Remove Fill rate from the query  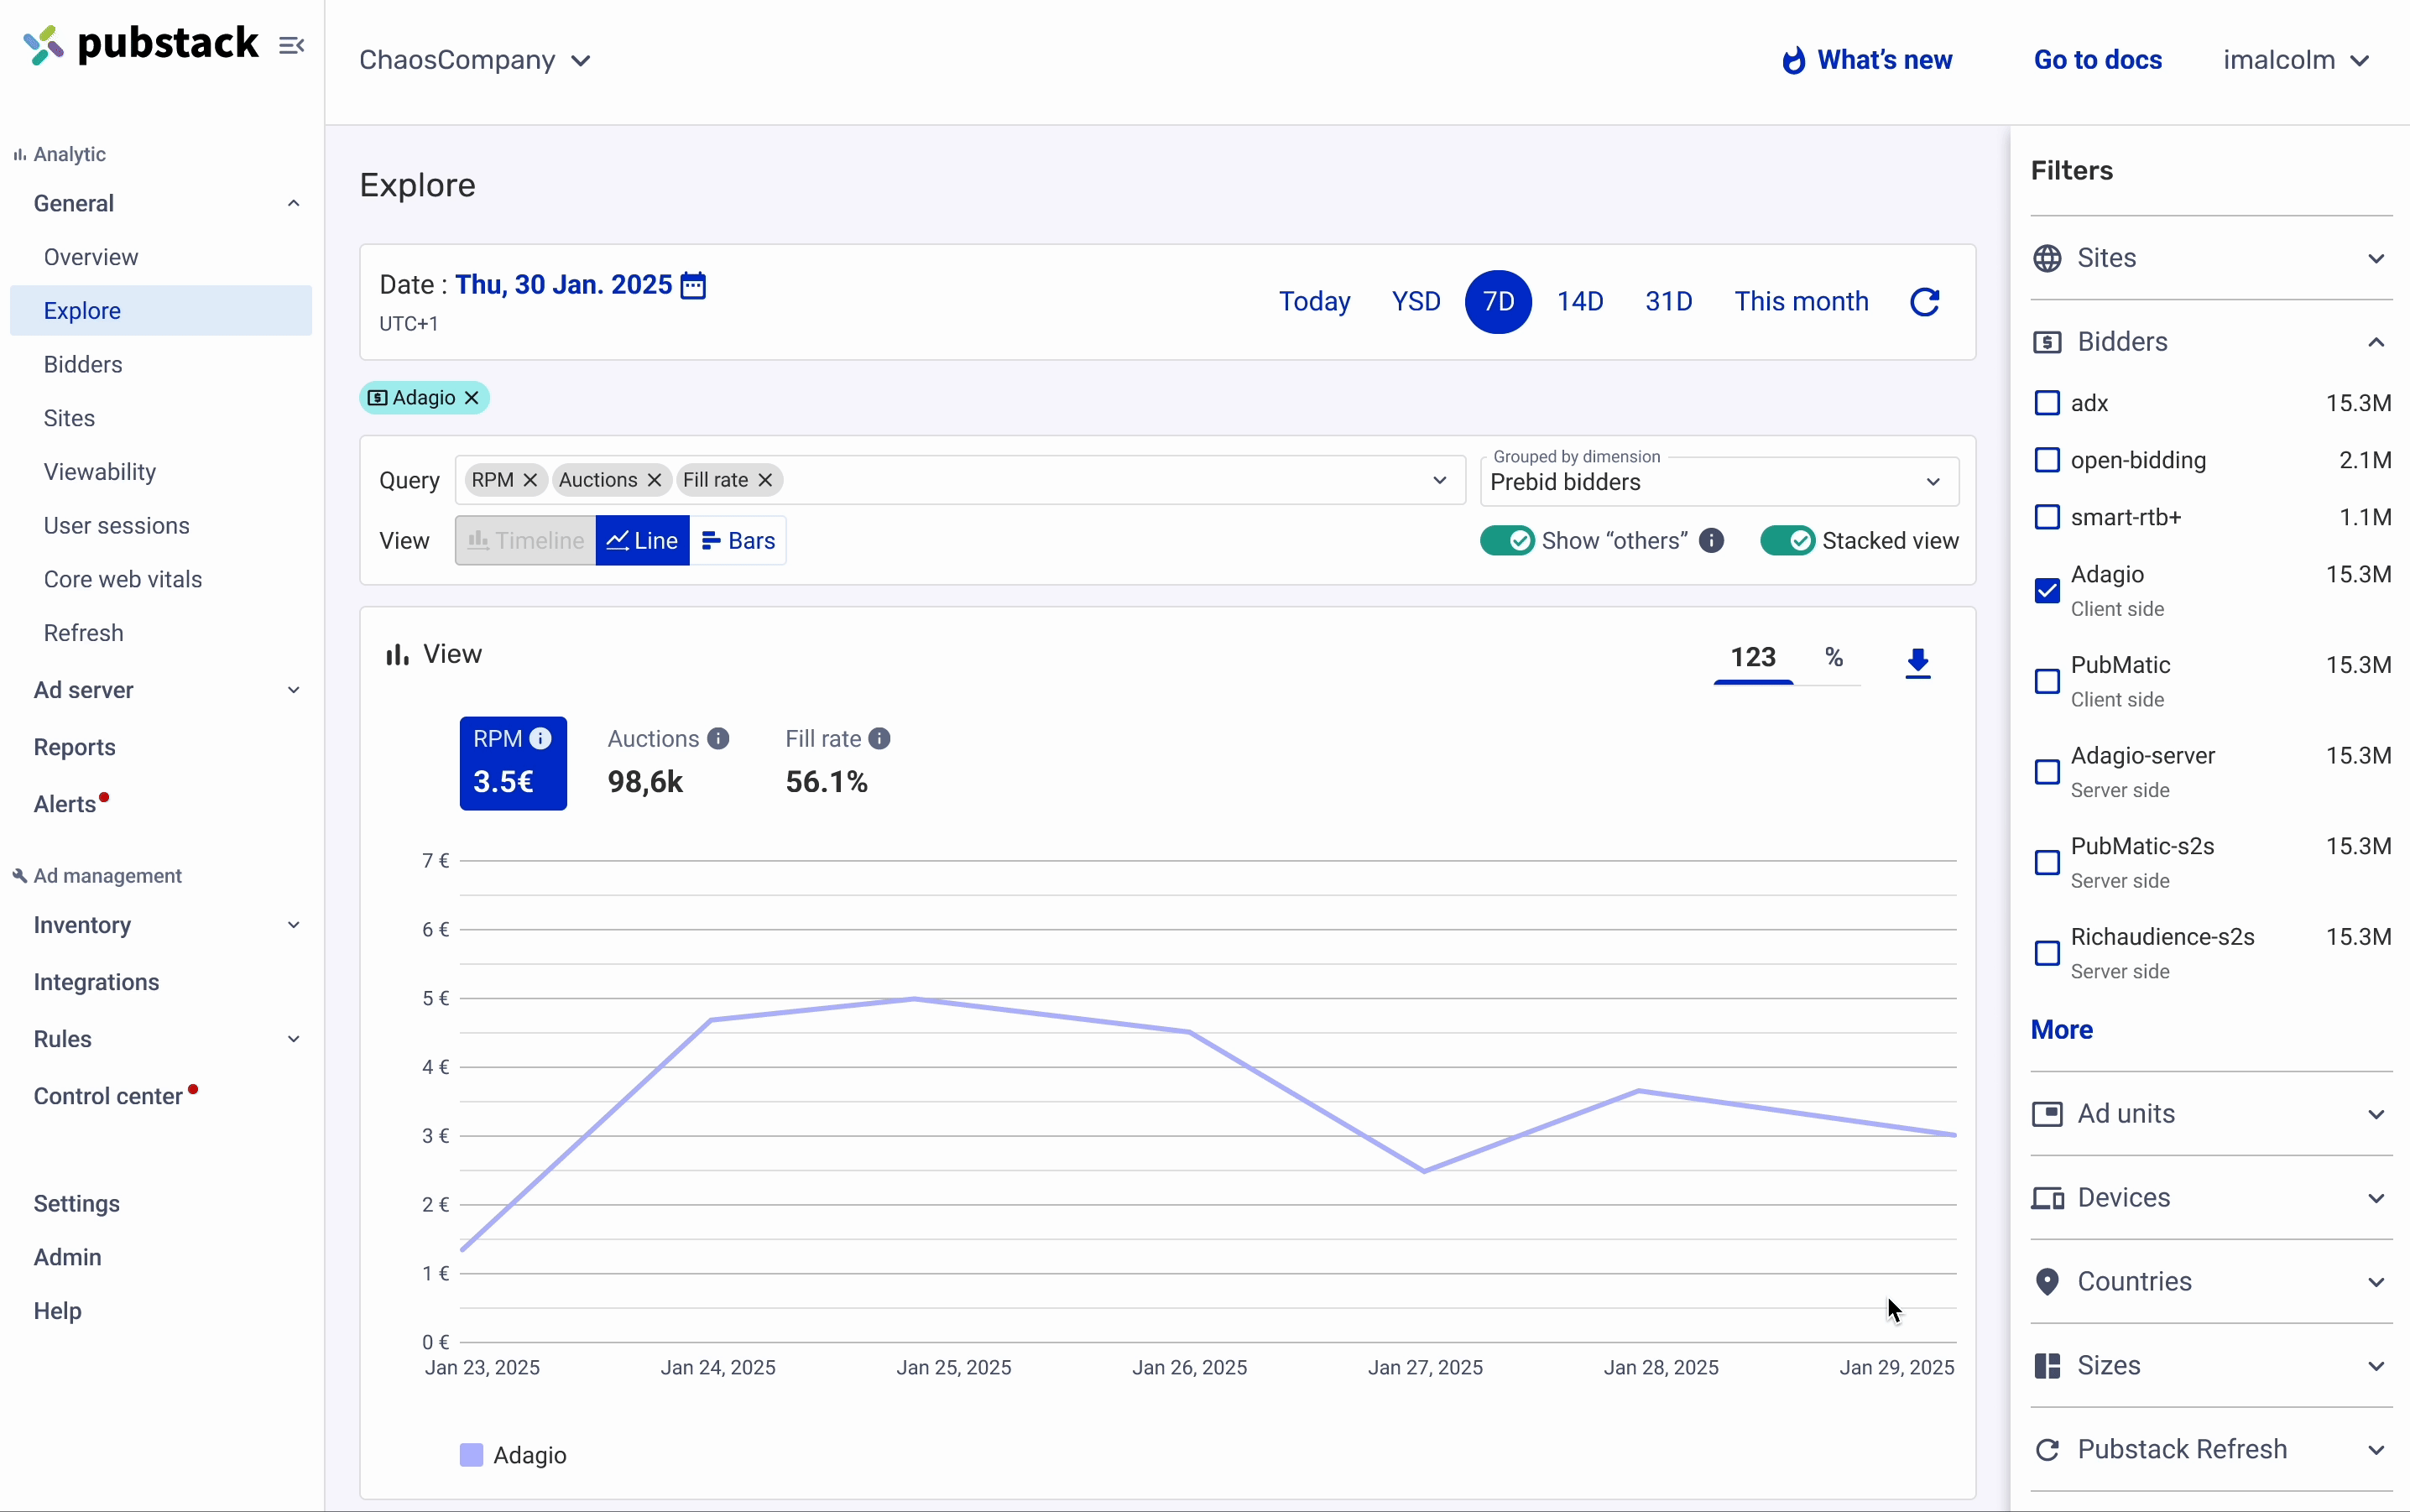tap(766, 481)
